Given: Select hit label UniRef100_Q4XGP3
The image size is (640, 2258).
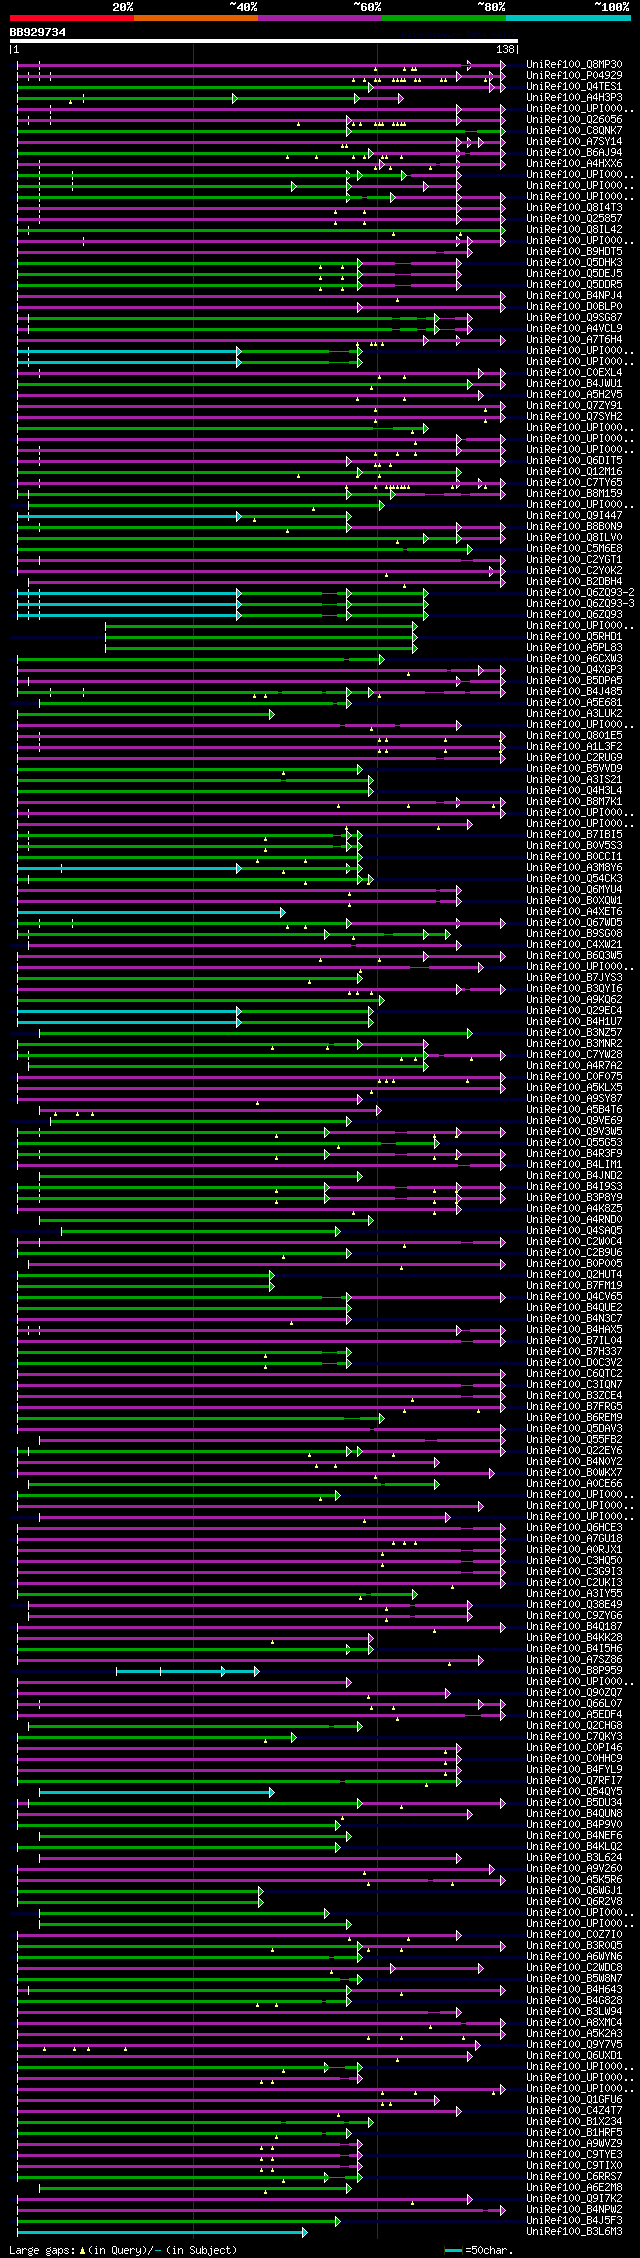Looking at the screenshot, I should [x=574, y=669].
